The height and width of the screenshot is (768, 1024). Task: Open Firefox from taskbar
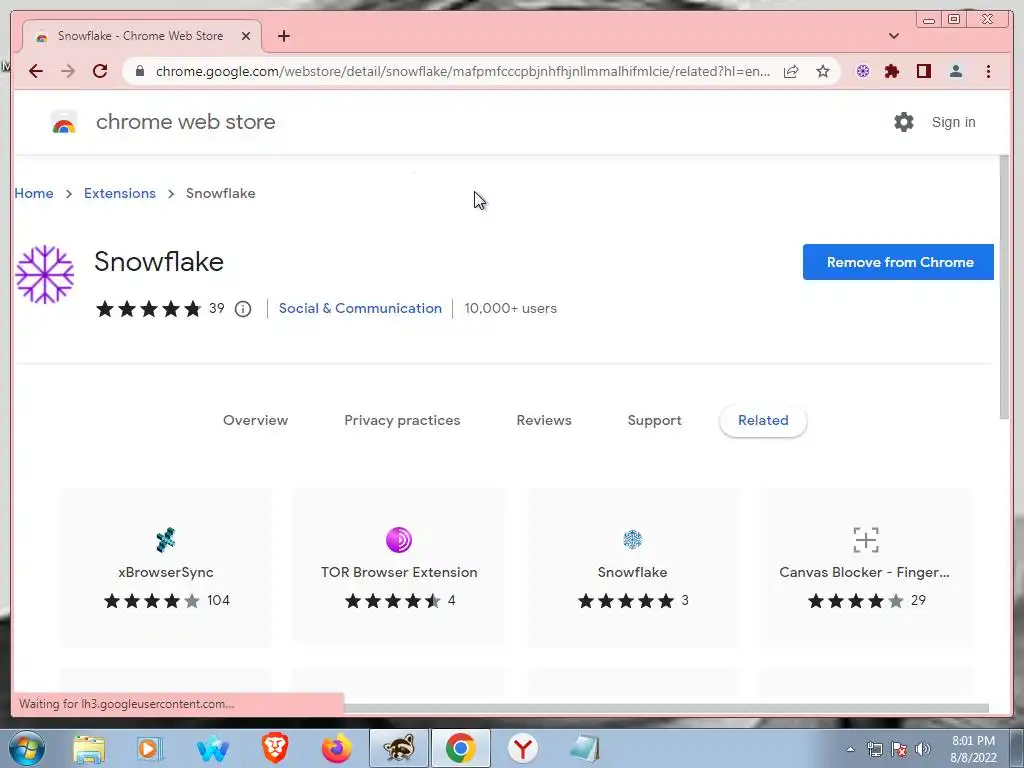pos(336,748)
